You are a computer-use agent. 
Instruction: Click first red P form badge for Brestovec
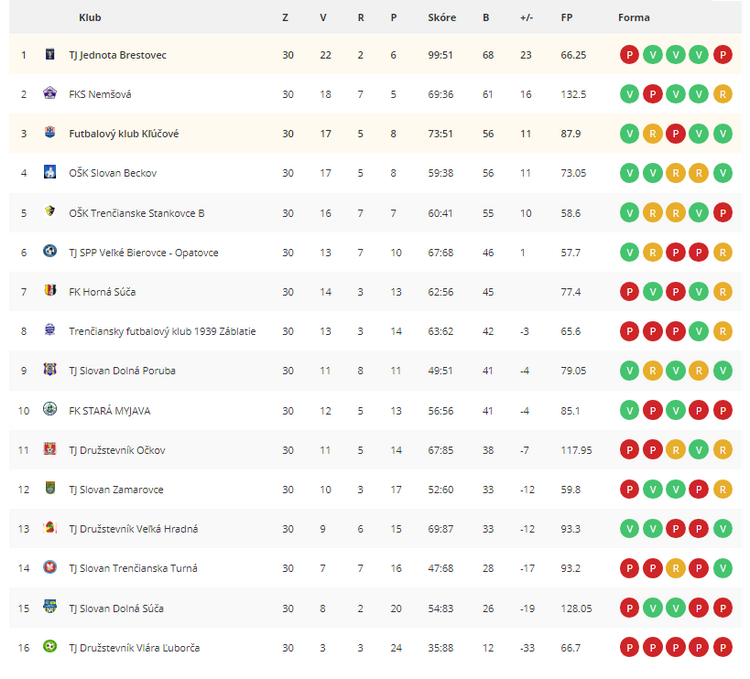coord(629,55)
